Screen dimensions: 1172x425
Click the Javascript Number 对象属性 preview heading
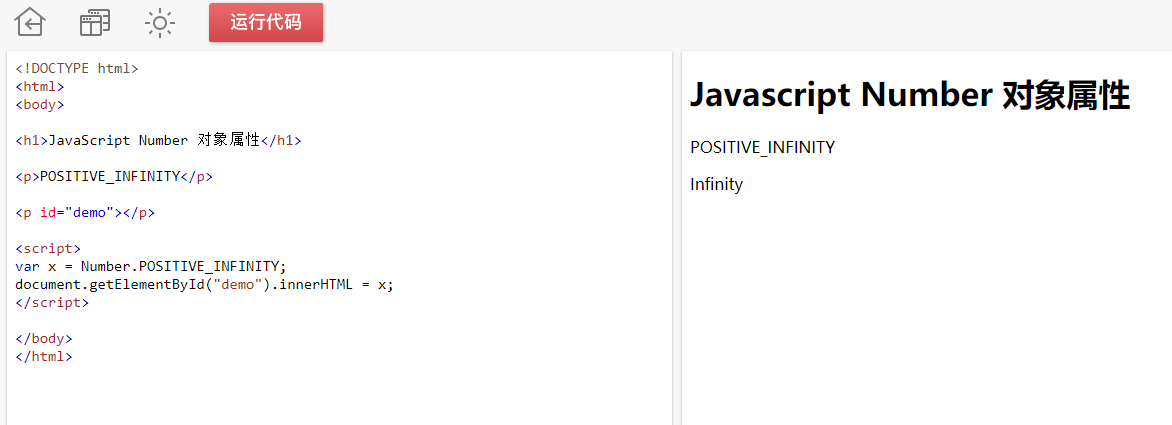(910, 96)
